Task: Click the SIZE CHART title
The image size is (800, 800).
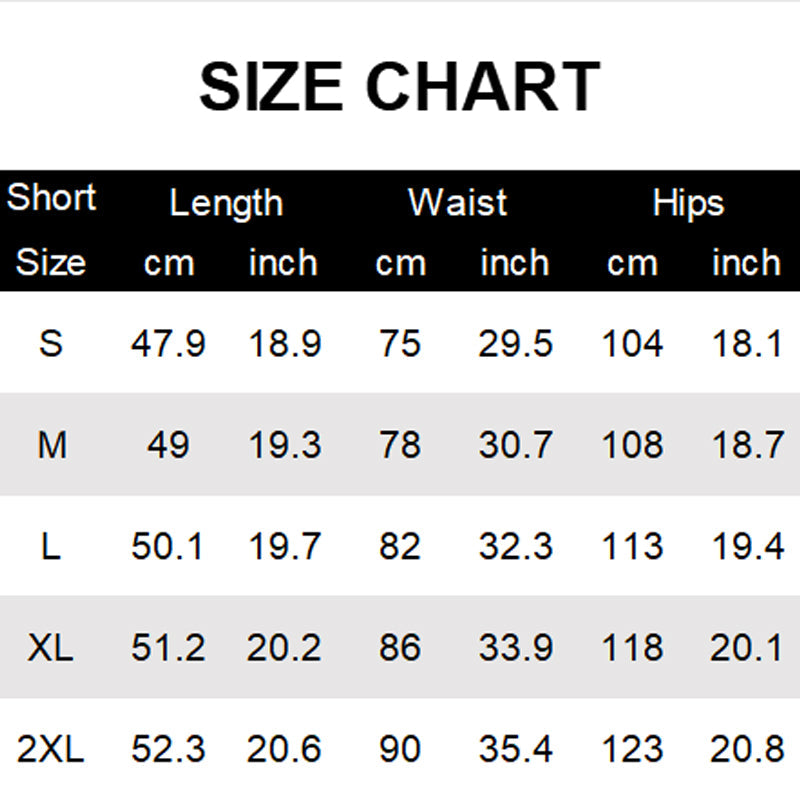Action: 399,86
